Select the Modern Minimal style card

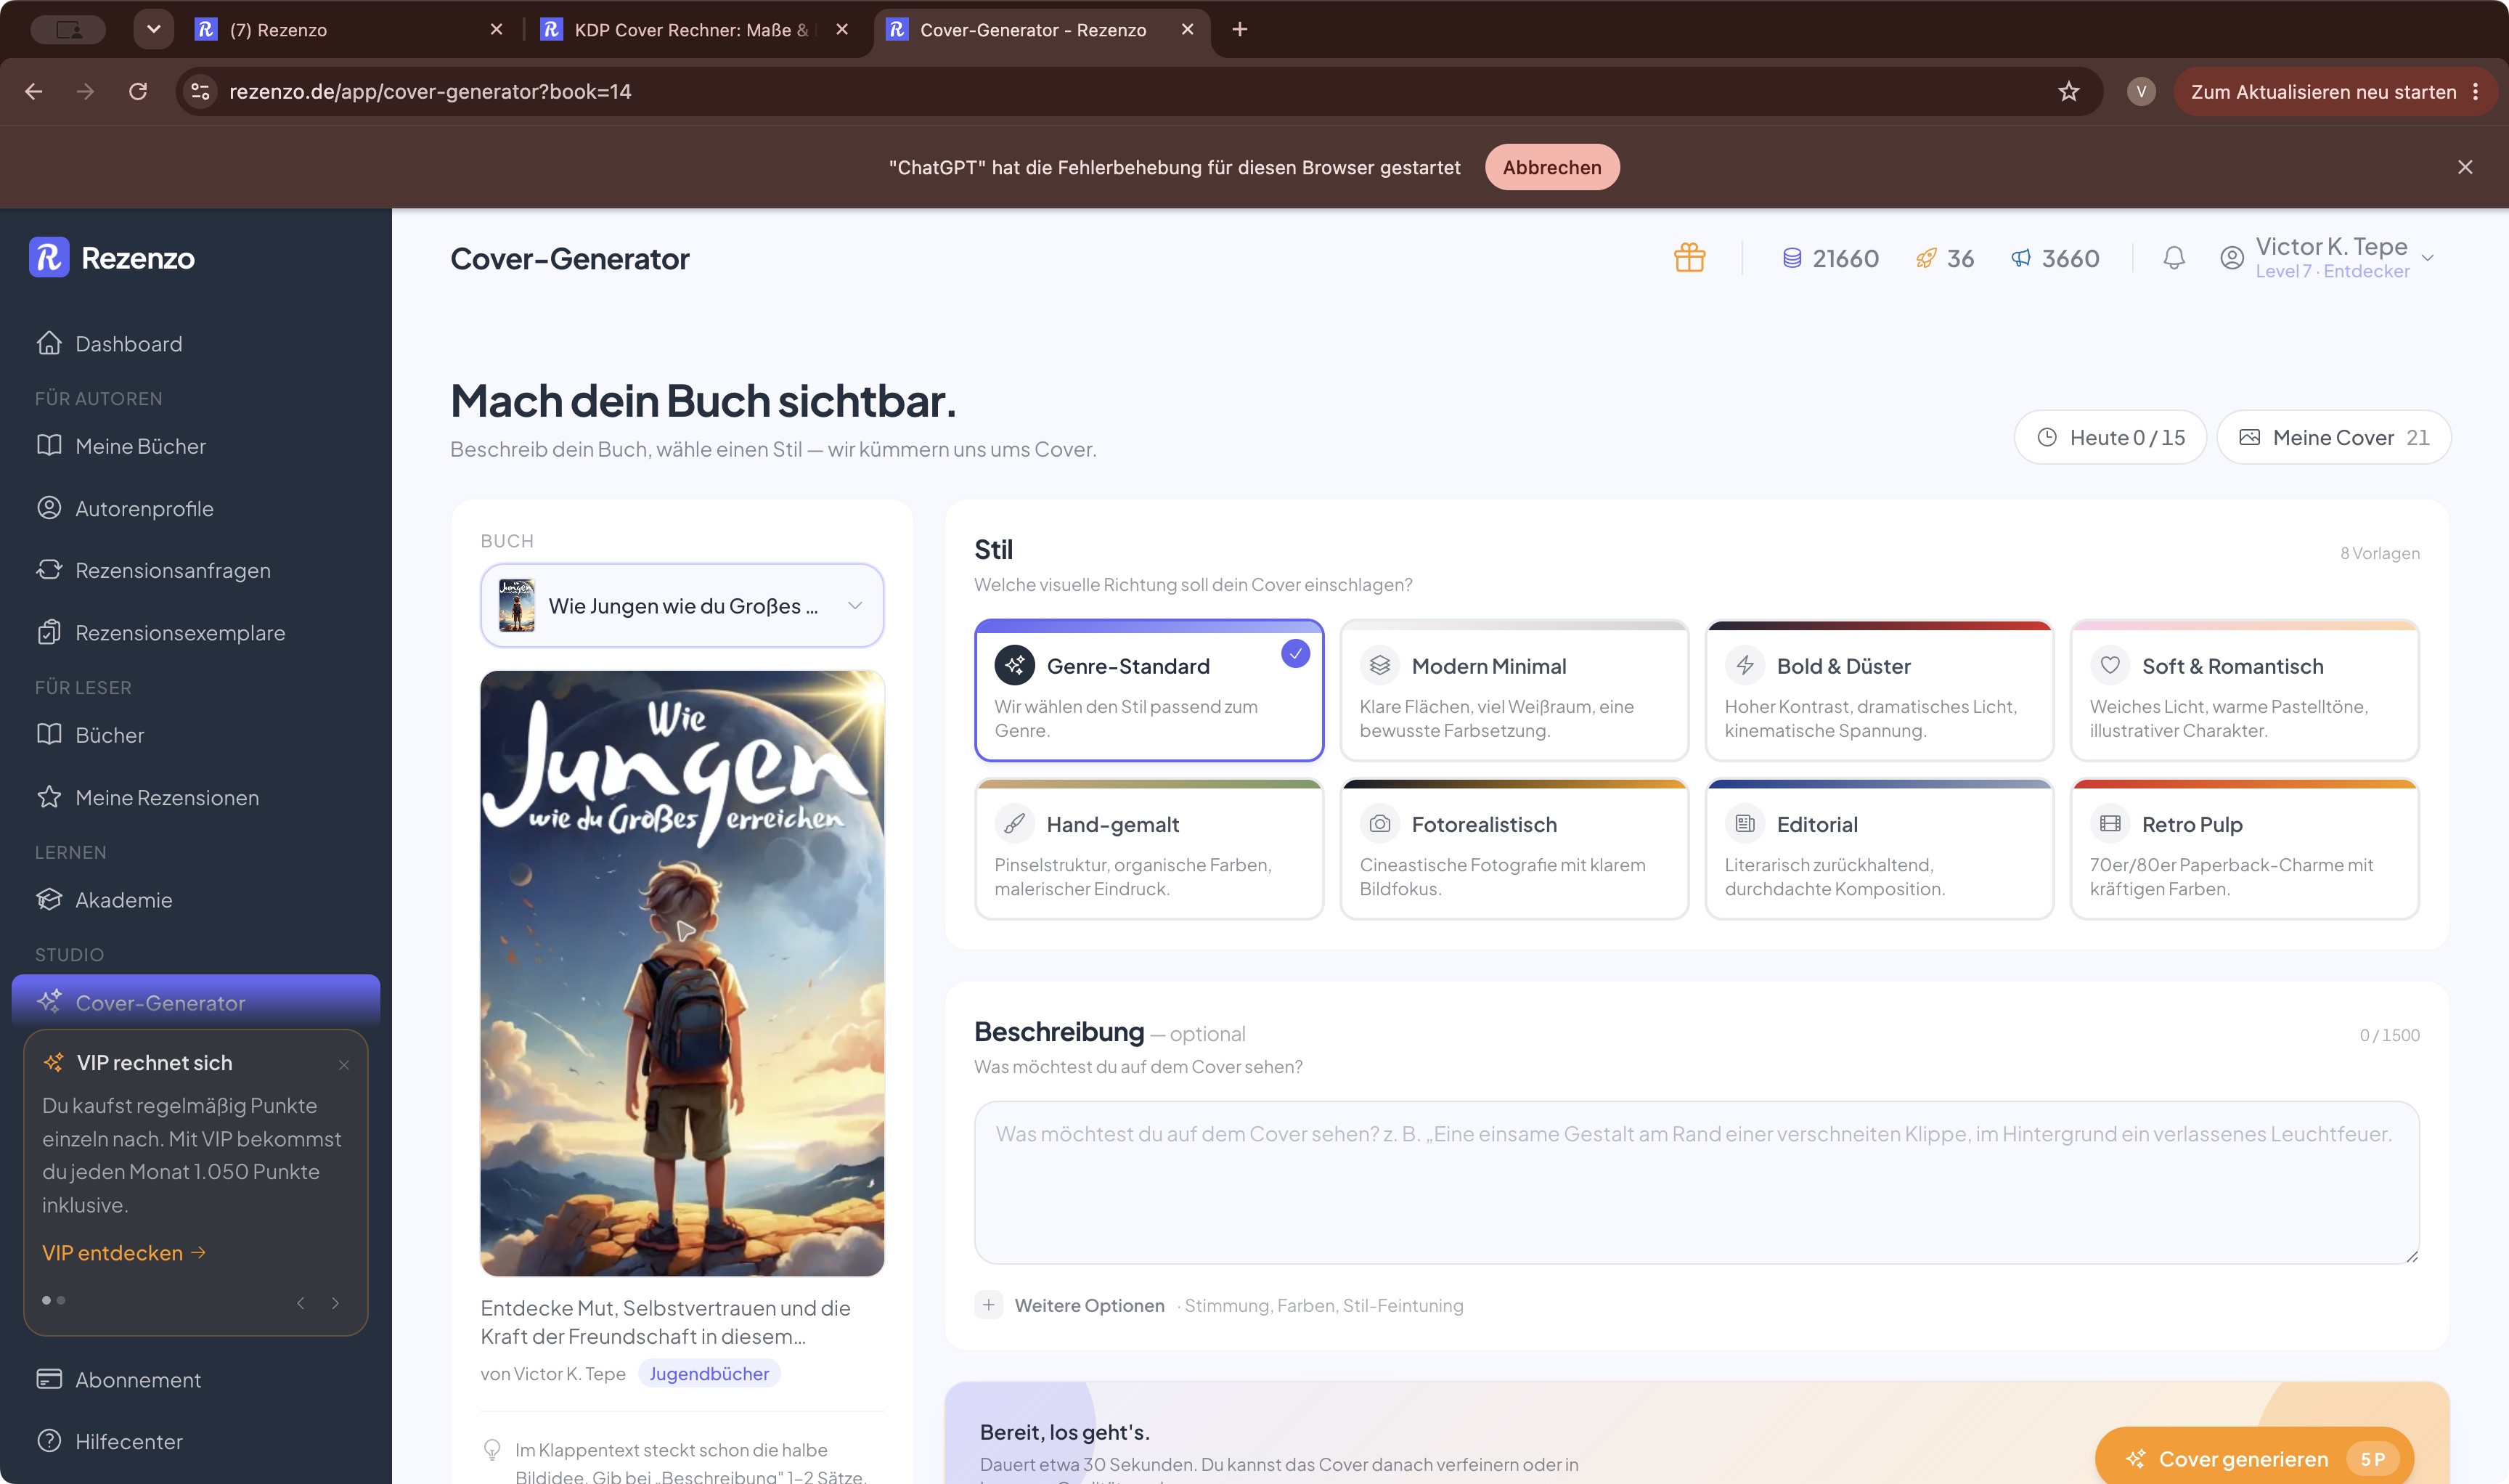[1513, 690]
